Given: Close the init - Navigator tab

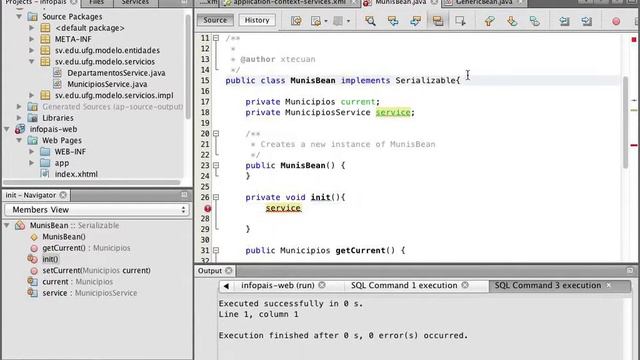Looking at the screenshot, I should (63, 195).
